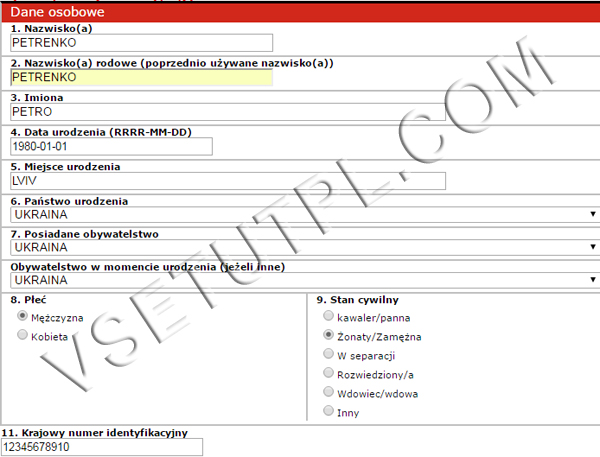This screenshot has width=600, height=457.
Task: Choose Żonaty/Zamężna marital status
Action: click(328, 335)
